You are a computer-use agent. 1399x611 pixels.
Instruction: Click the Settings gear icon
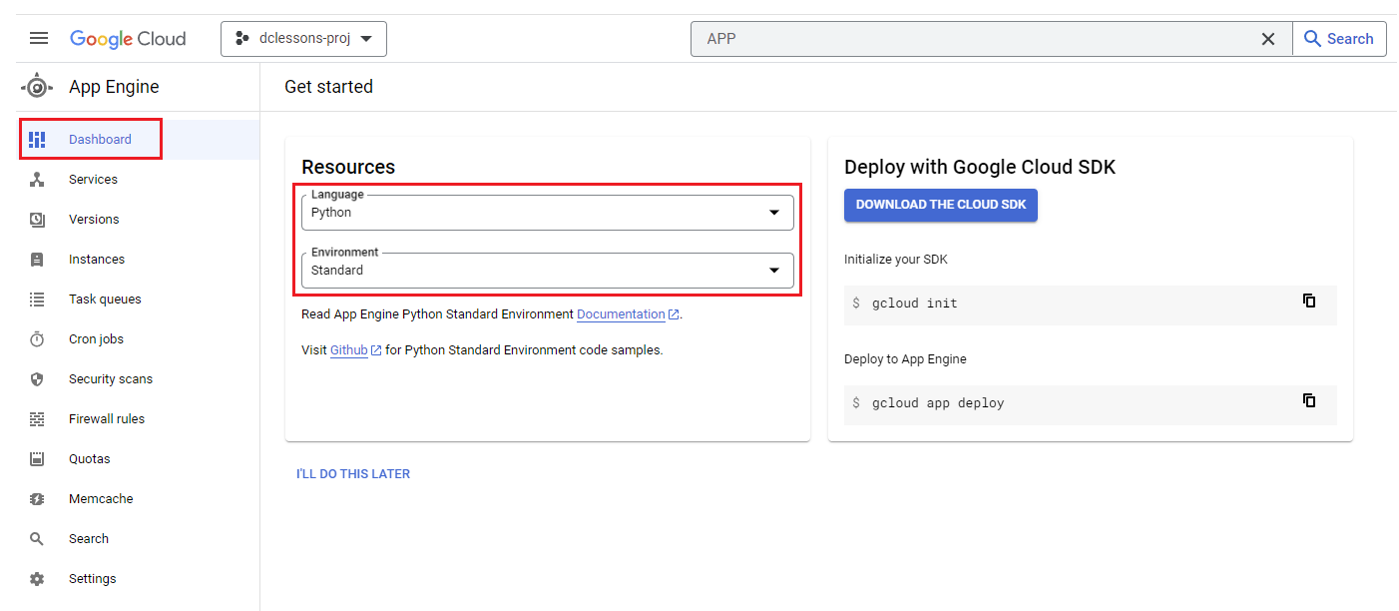(x=37, y=579)
